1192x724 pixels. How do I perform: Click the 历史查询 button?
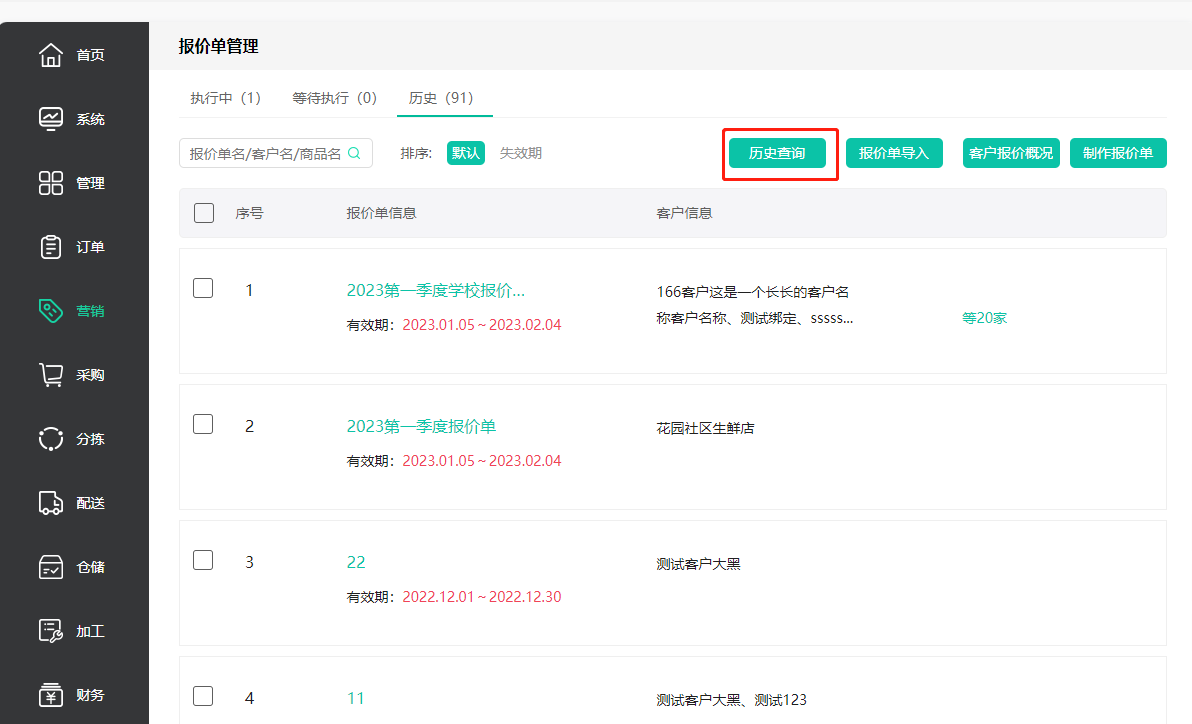click(780, 154)
